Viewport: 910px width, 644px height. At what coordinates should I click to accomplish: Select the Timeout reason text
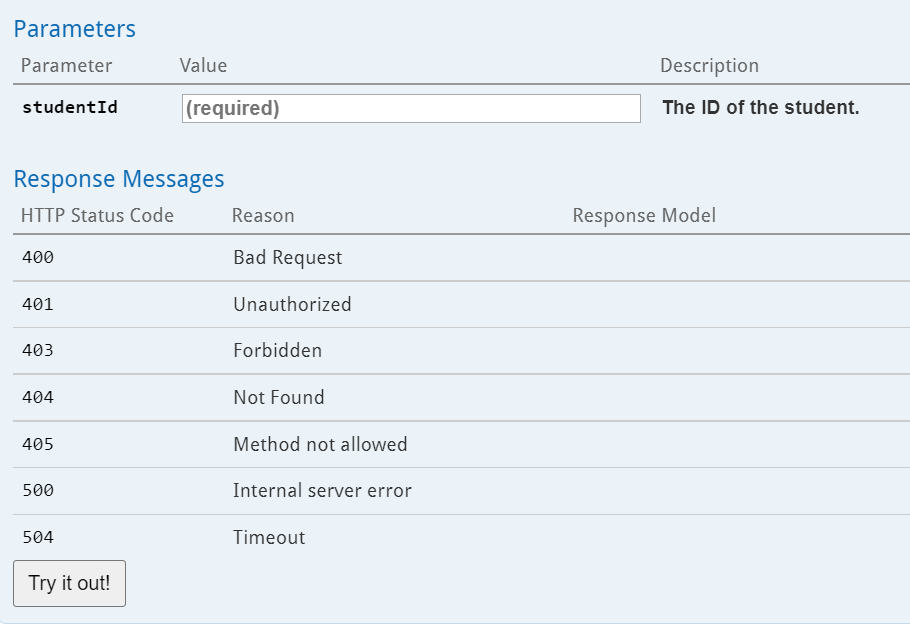pyautogui.click(x=269, y=538)
